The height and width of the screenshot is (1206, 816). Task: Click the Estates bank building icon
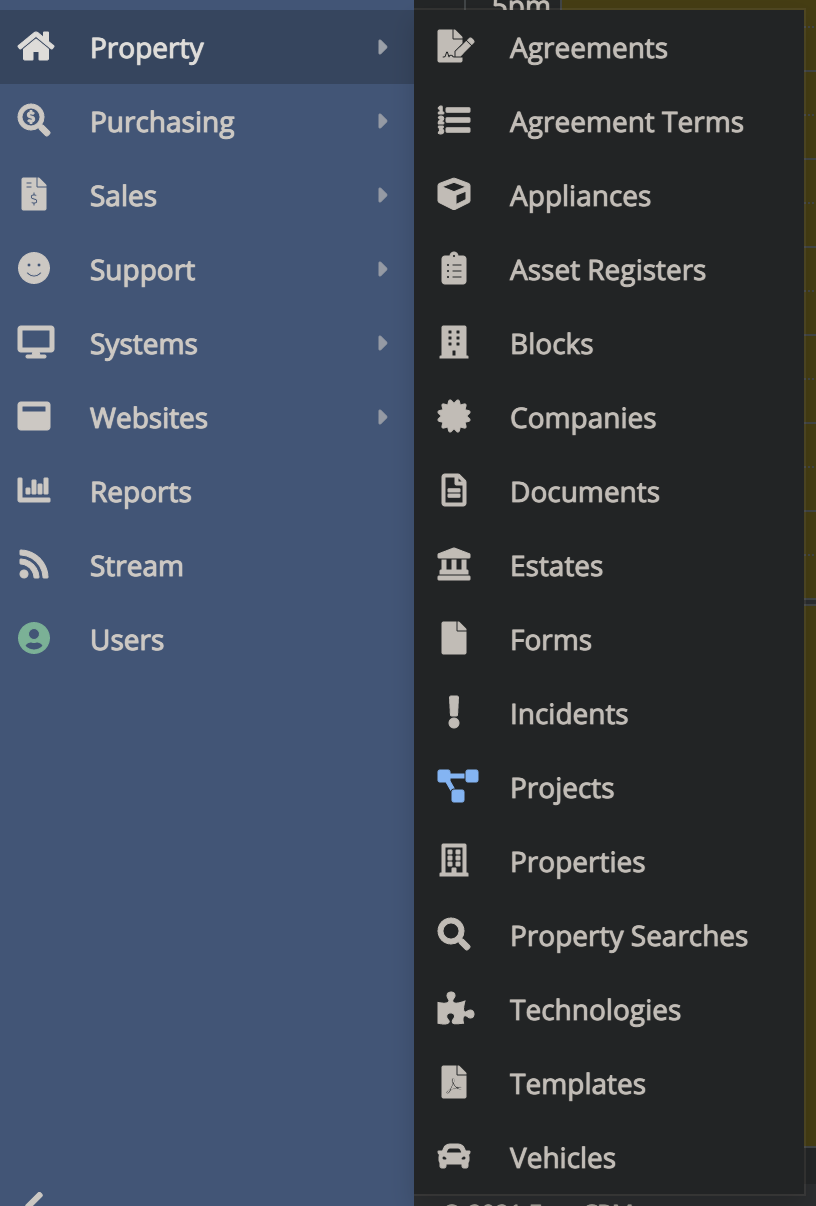454,565
